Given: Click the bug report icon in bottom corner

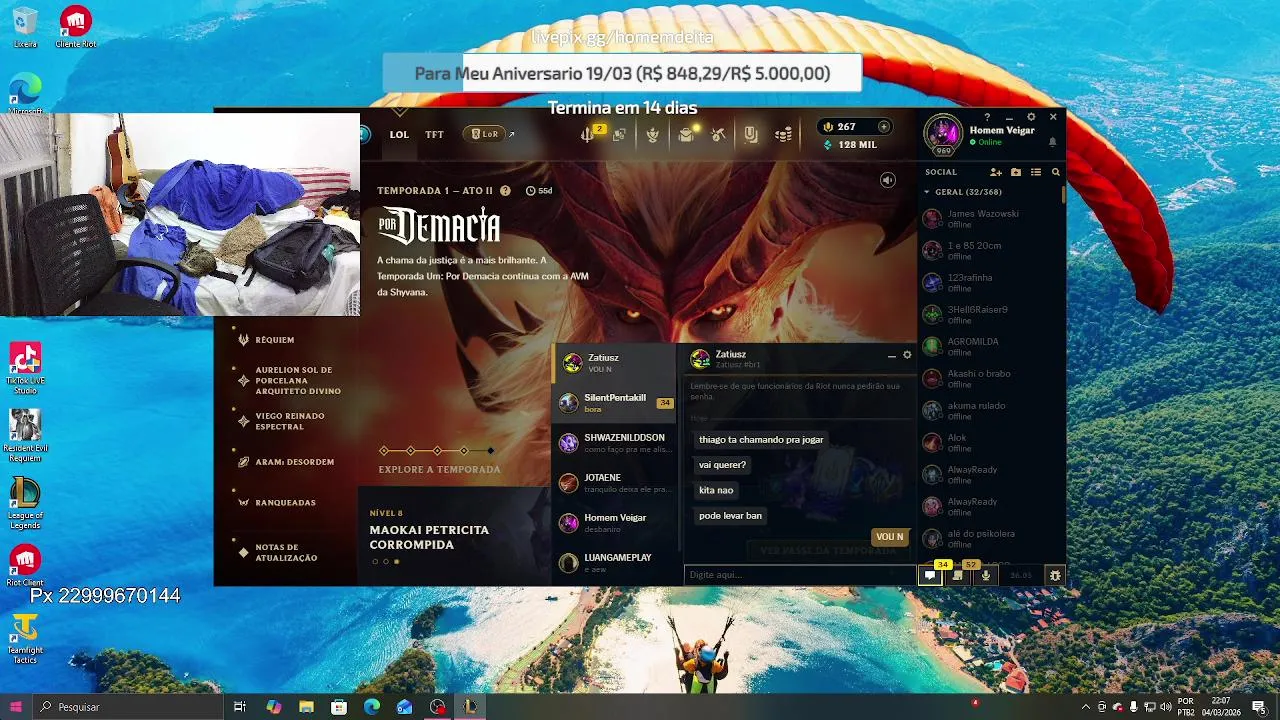Looking at the screenshot, I should coord(1055,575).
